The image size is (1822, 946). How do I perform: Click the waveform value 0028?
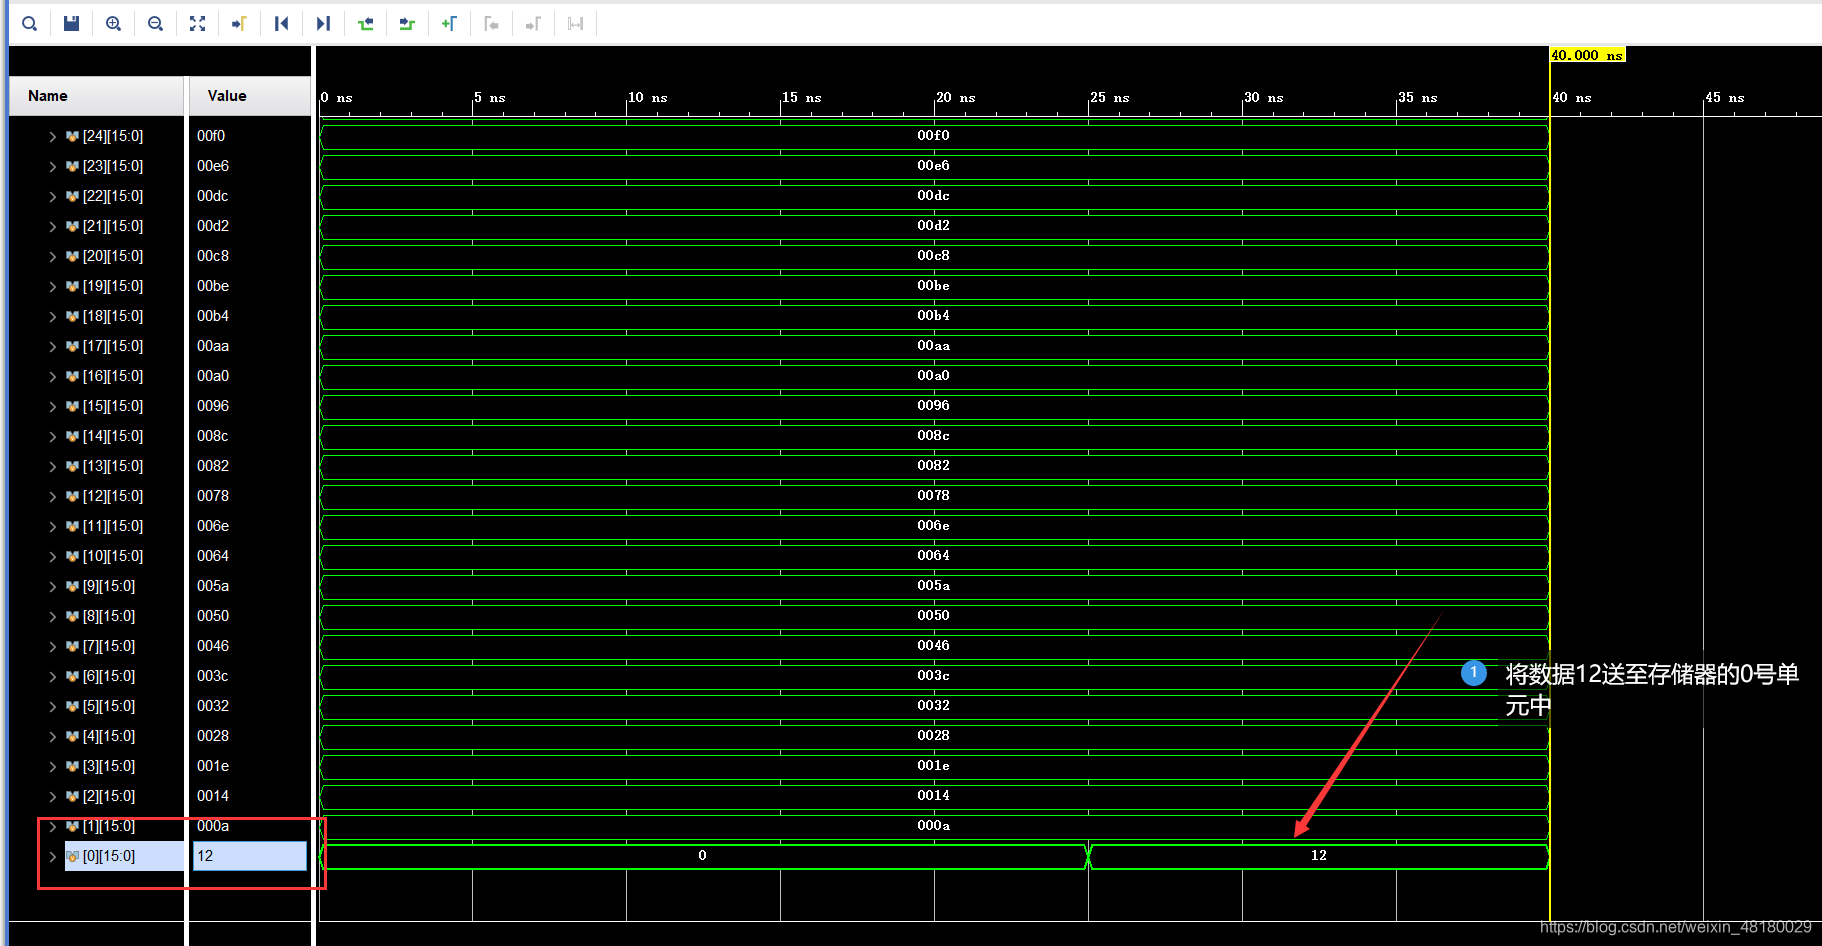click(934, 736)
